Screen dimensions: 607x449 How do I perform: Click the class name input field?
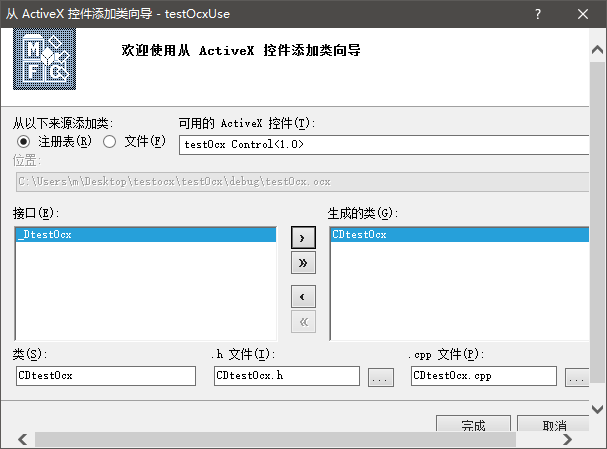pos(105,376)
